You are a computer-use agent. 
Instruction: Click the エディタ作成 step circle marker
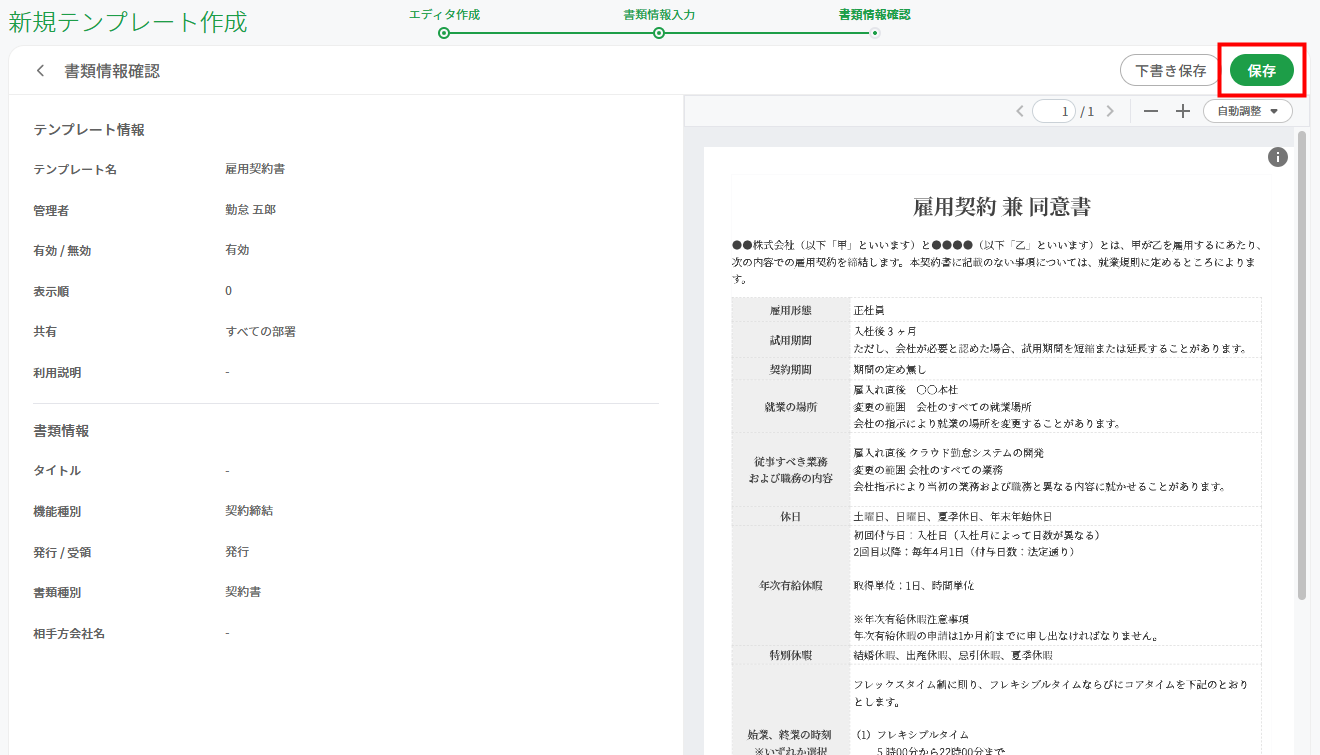(444, 33)
